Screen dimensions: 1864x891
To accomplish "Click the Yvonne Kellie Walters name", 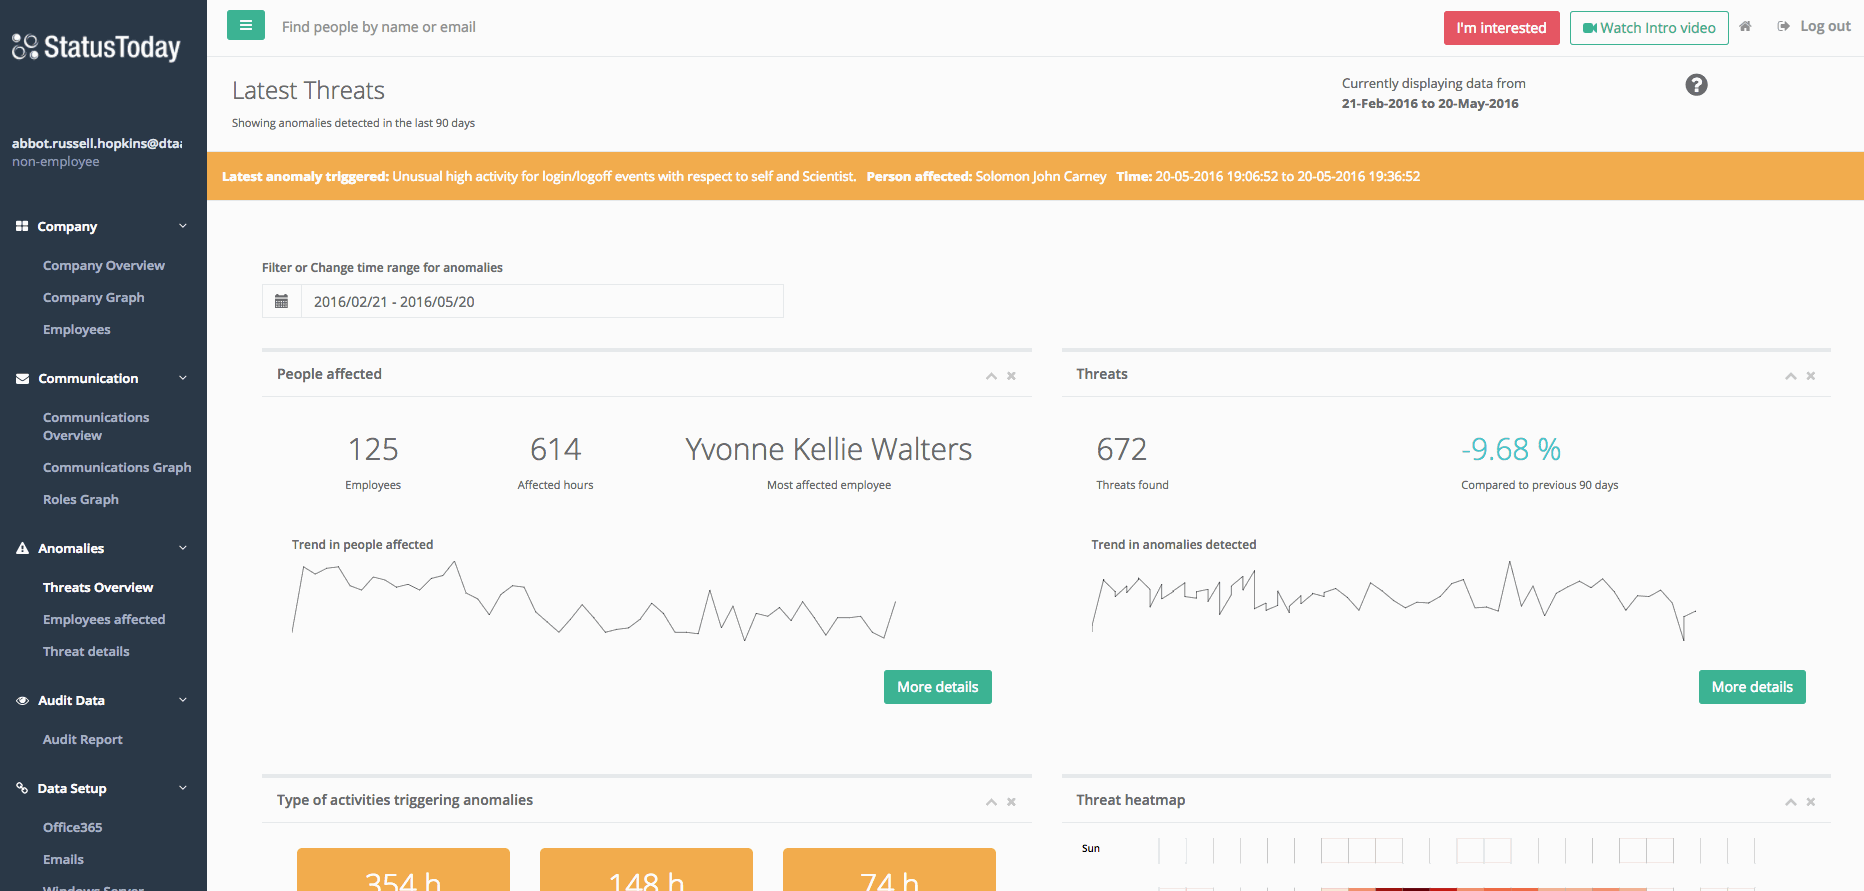I will (x=828, y=450).
